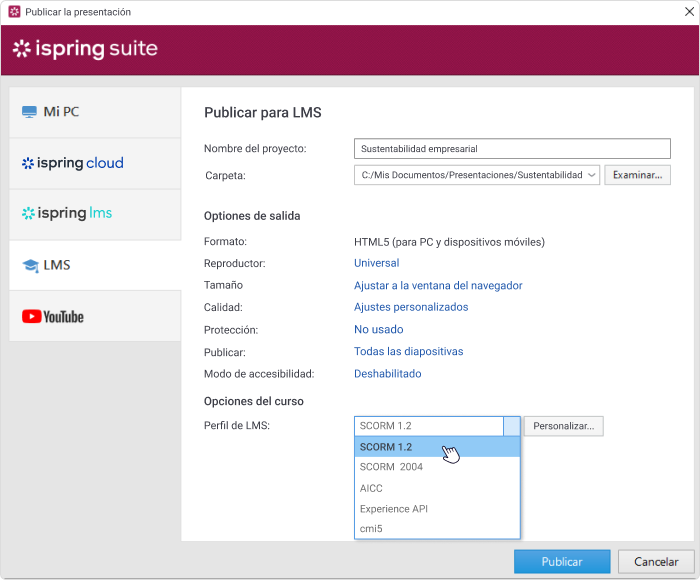Click the iSpring app icon in title bar
The image size is (700, 580).
(x=14, y=12)
